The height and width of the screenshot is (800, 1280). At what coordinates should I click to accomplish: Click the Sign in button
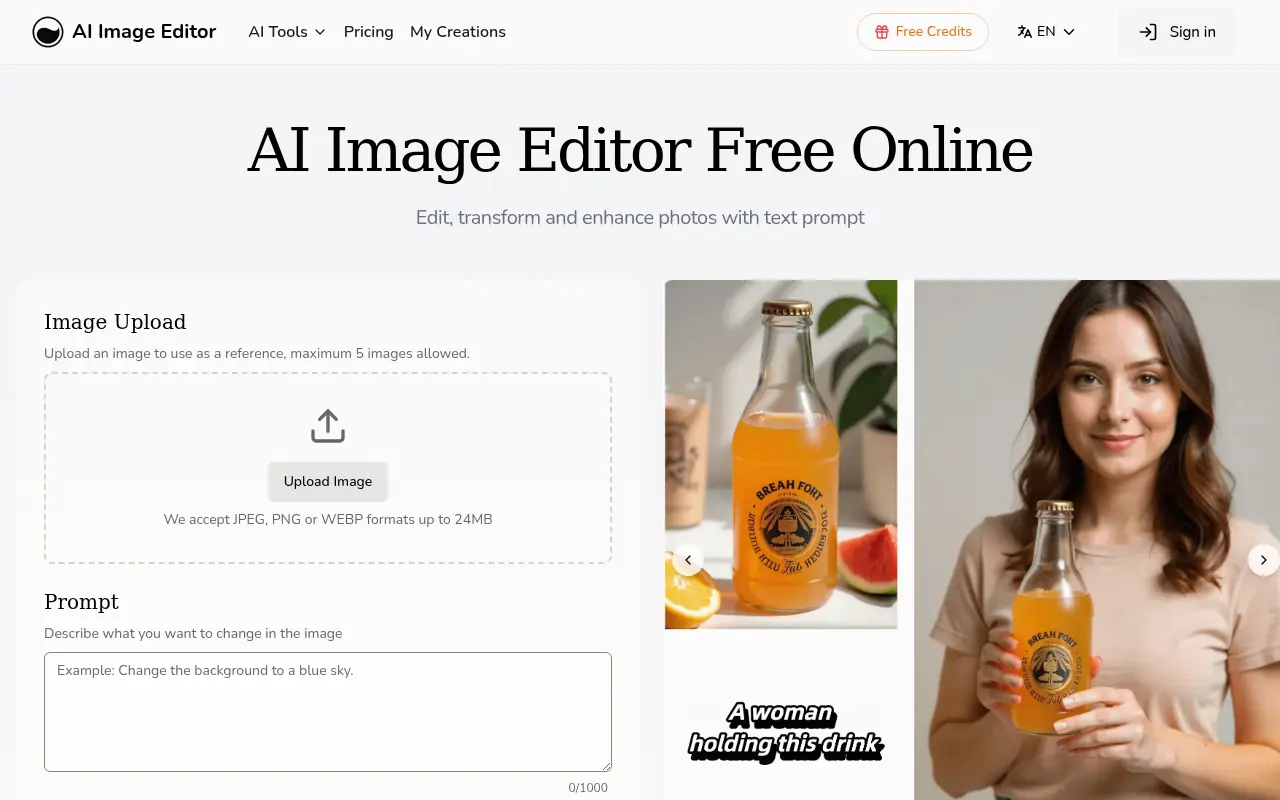(x=1177, y=31)
